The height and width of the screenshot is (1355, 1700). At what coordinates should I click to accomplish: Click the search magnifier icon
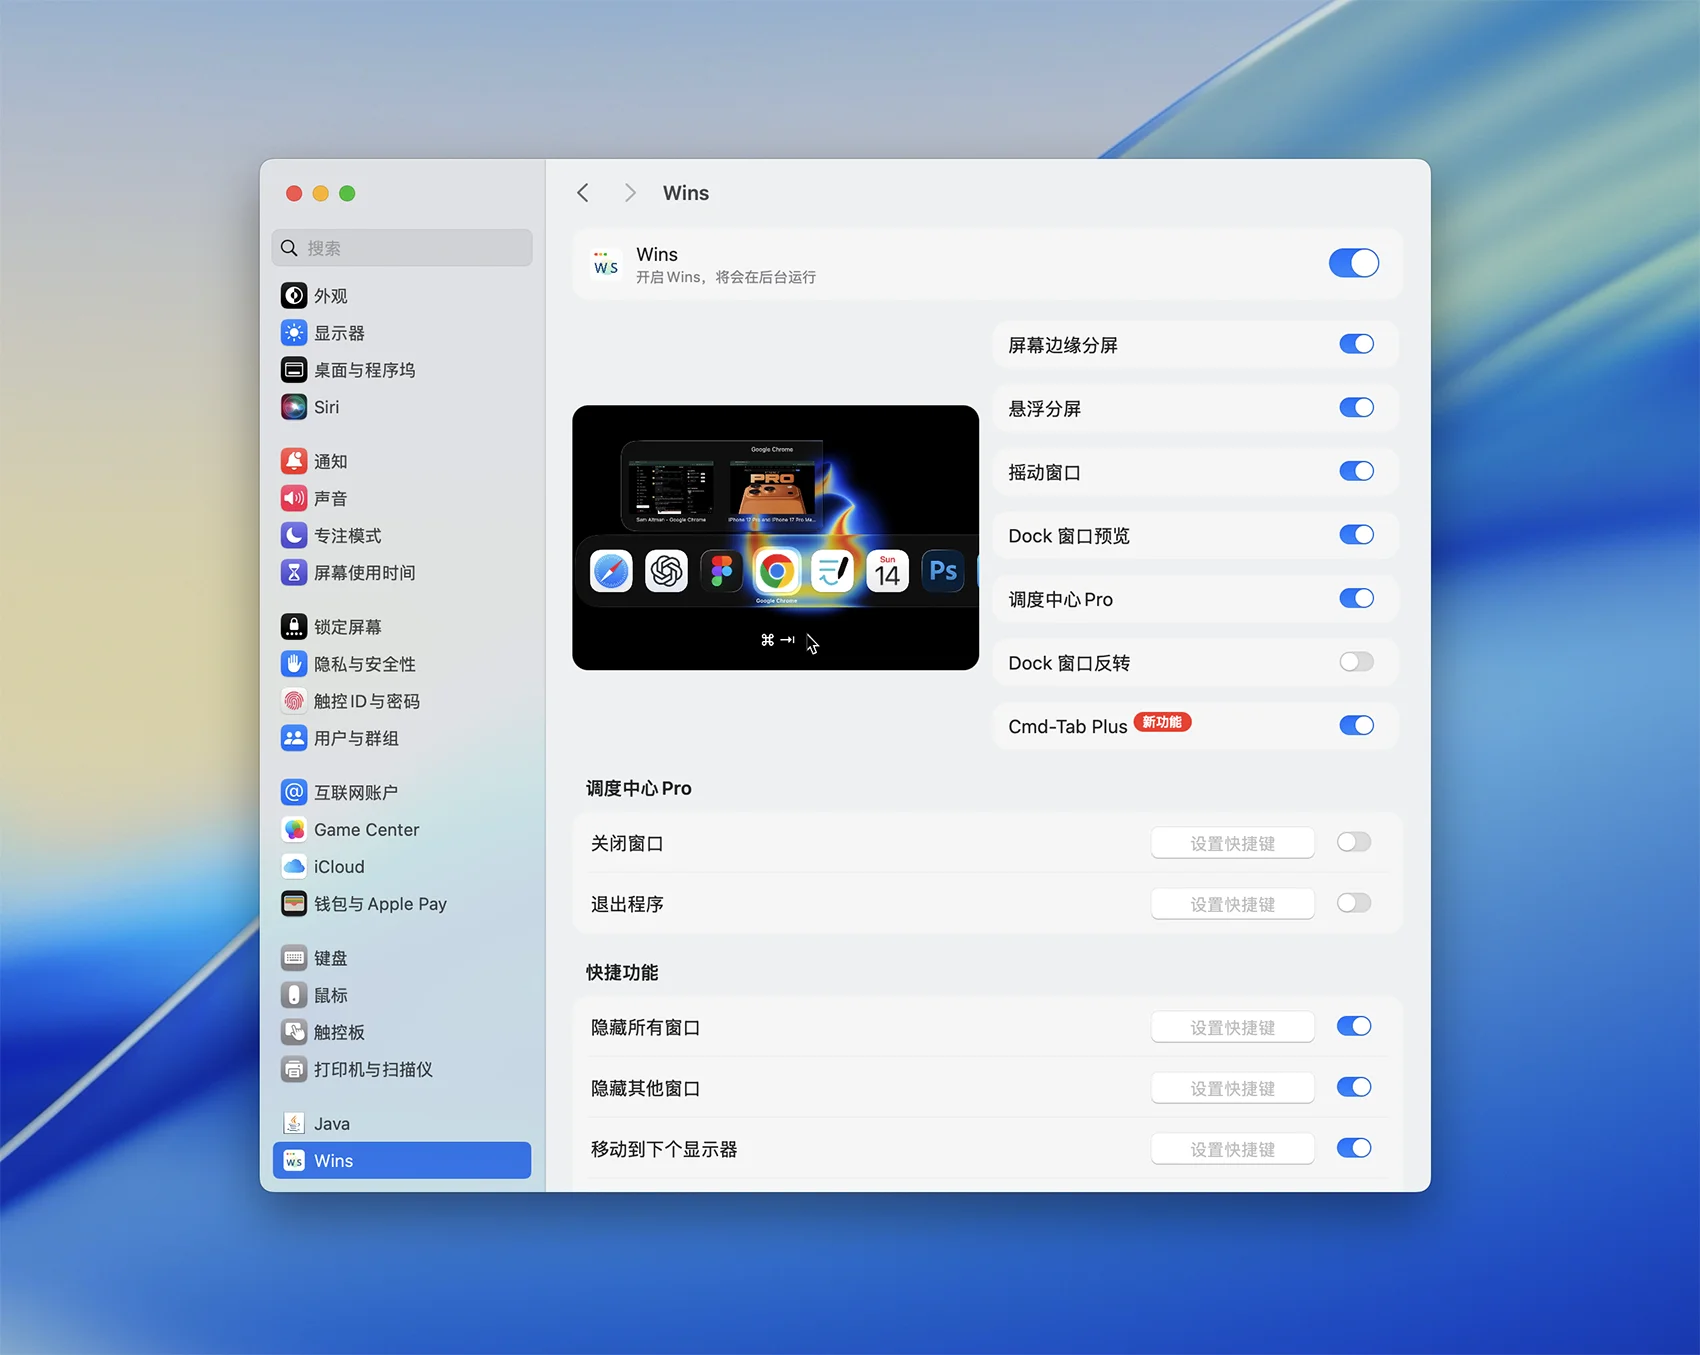click(x=289, y=248)
